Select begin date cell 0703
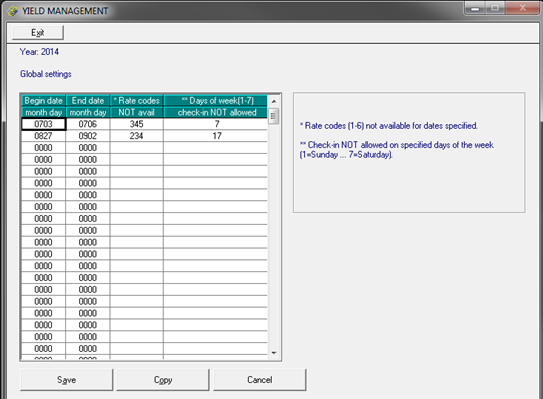 [43, 124]
